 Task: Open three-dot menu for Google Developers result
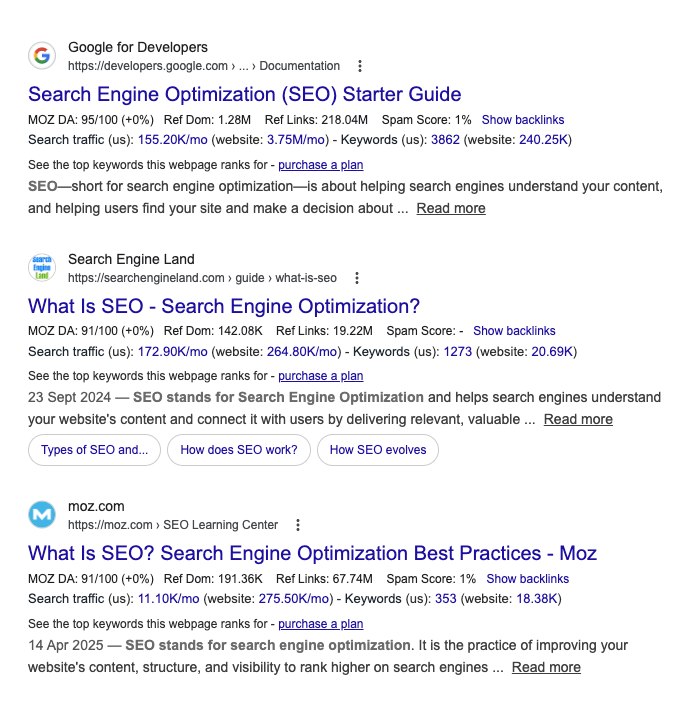coord(360,66)
